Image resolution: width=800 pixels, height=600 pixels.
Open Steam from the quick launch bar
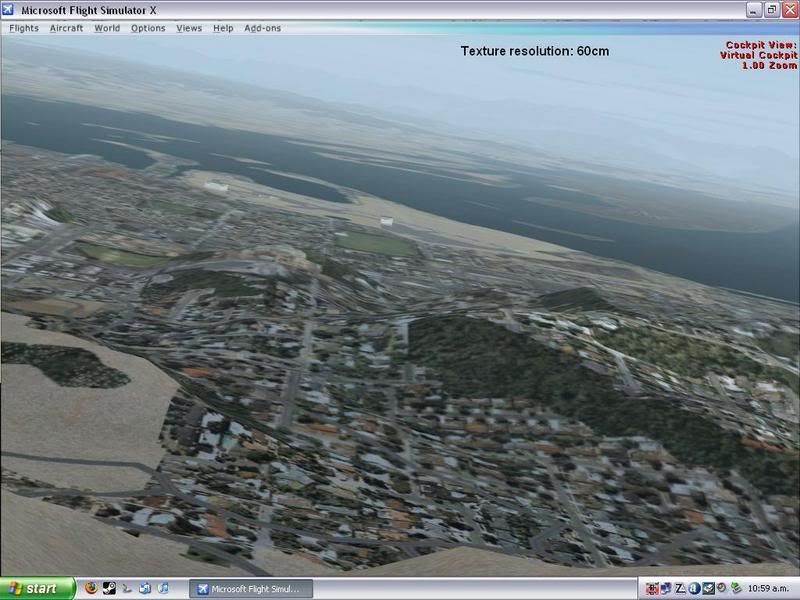[108, 587]
